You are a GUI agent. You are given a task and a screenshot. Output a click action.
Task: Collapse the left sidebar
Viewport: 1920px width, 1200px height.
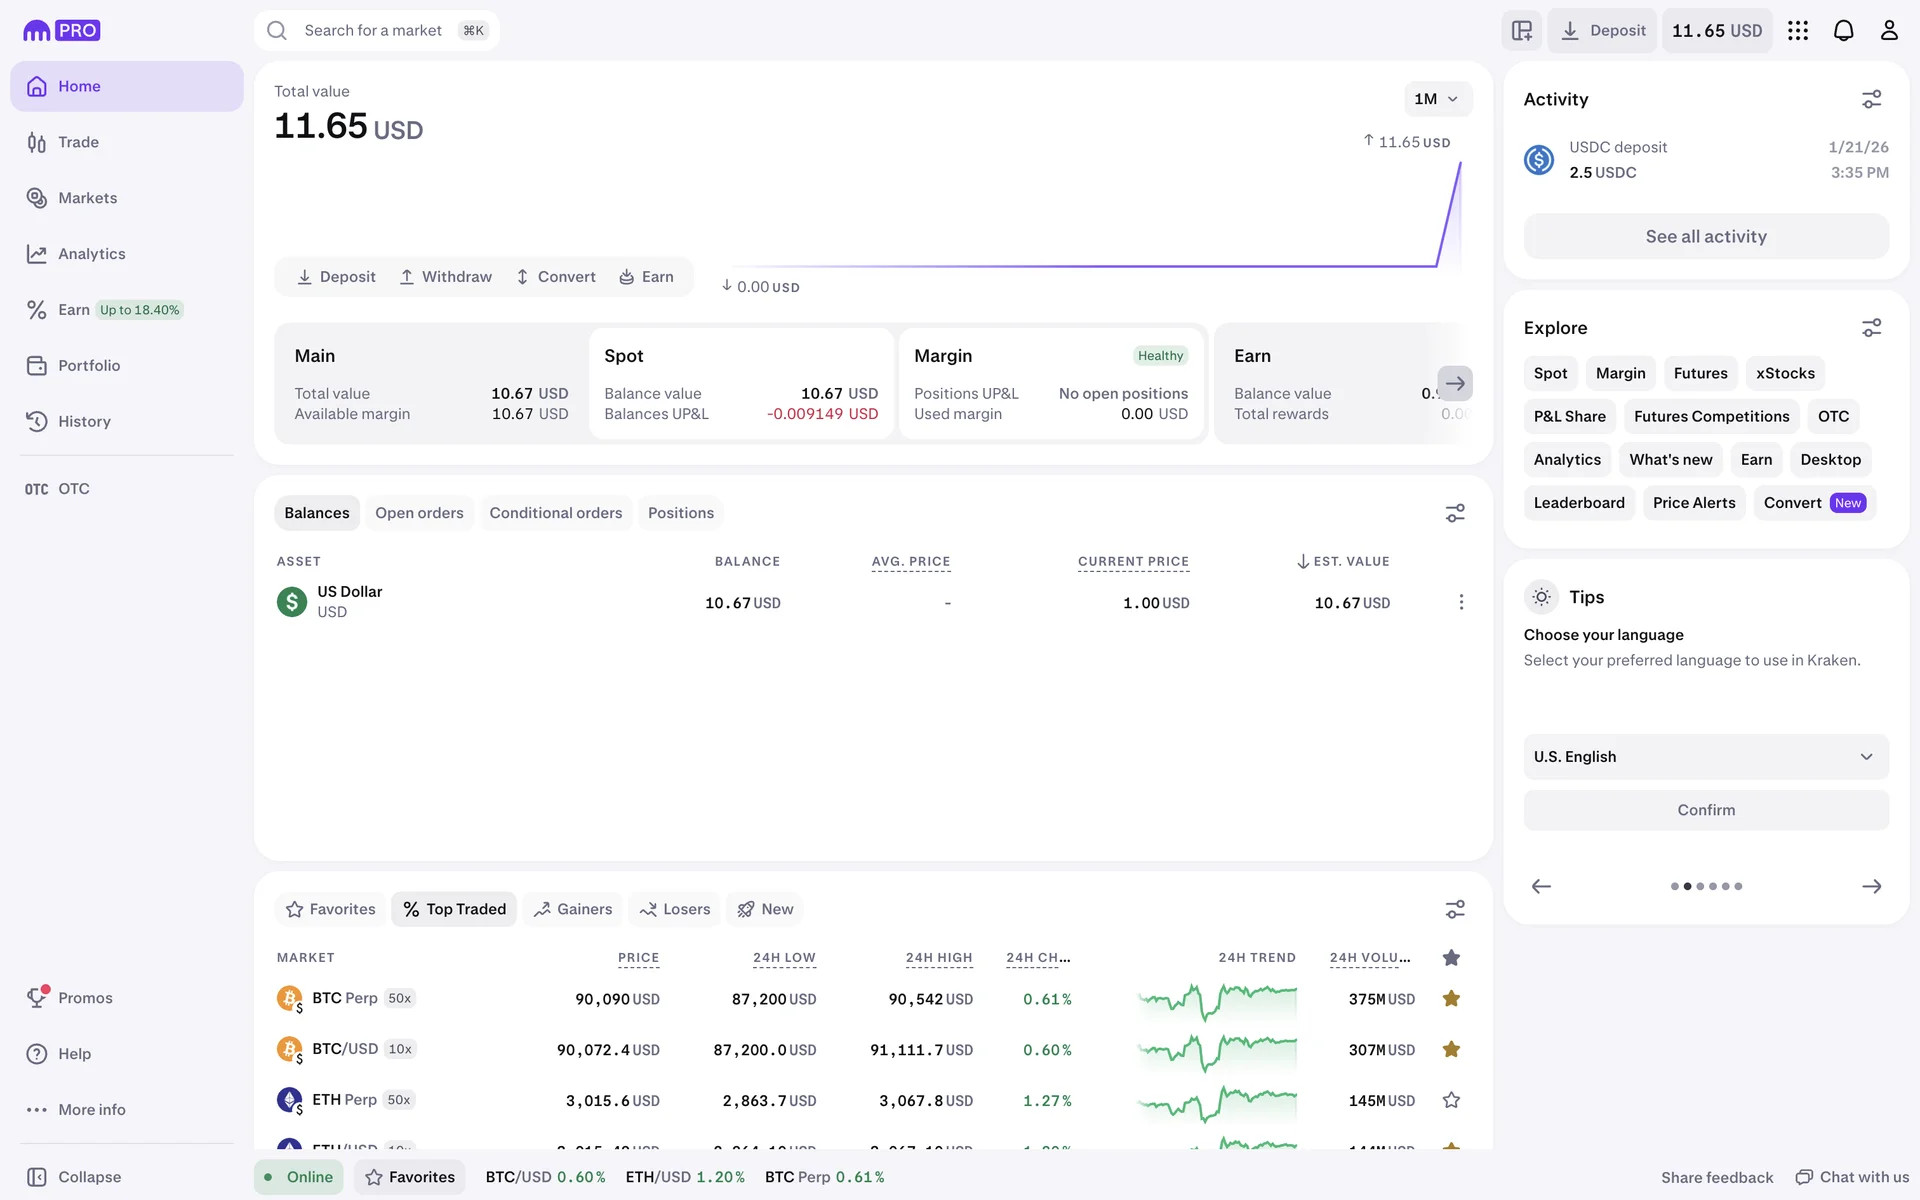[75, 1177]
